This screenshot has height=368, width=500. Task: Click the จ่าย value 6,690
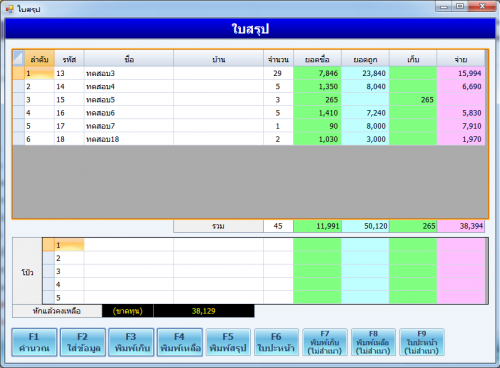tap(461, 87)
